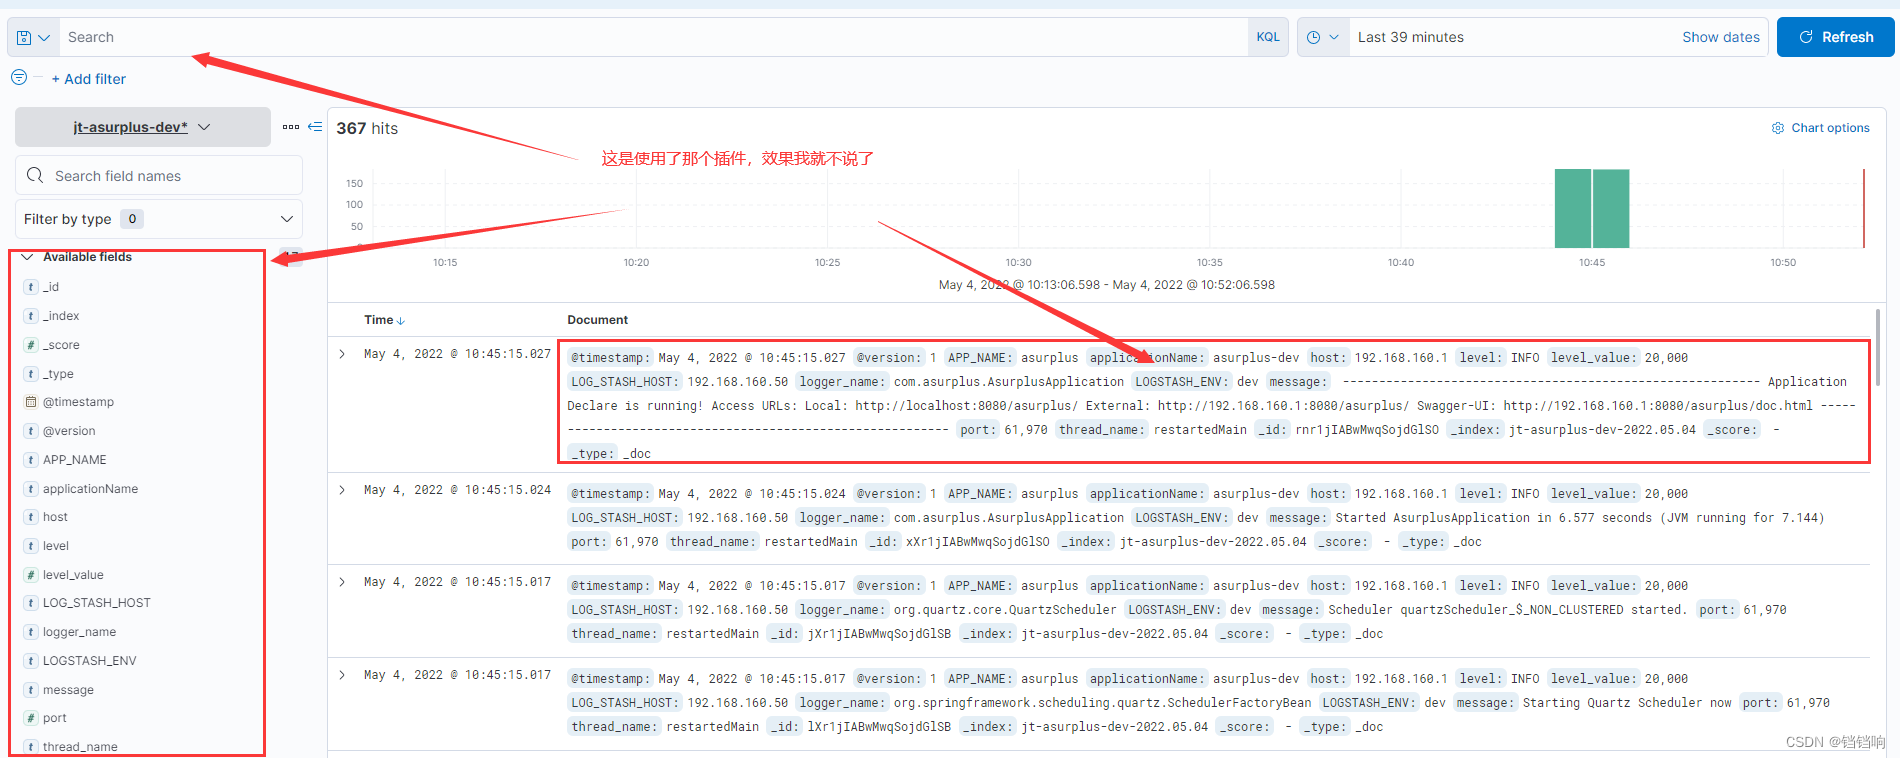Click the Add filter link

tap(89, 79)
